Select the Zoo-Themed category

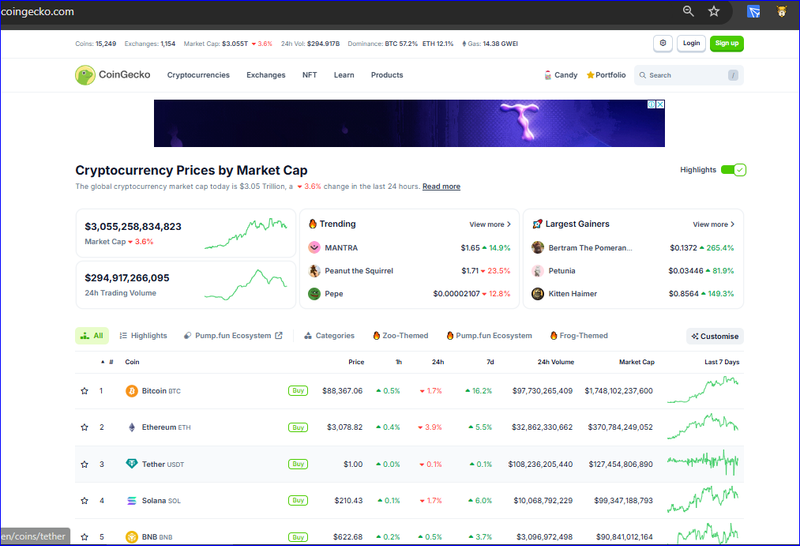401,336
